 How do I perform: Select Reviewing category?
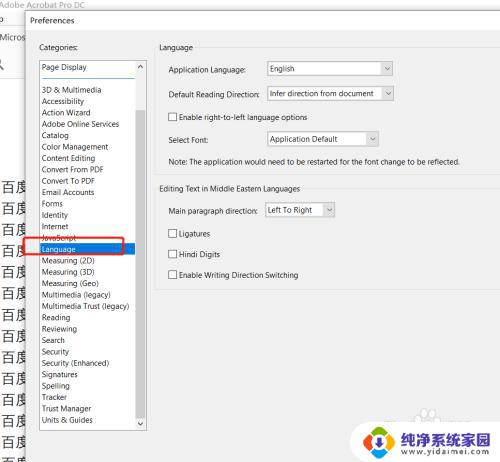click(59, 329)
